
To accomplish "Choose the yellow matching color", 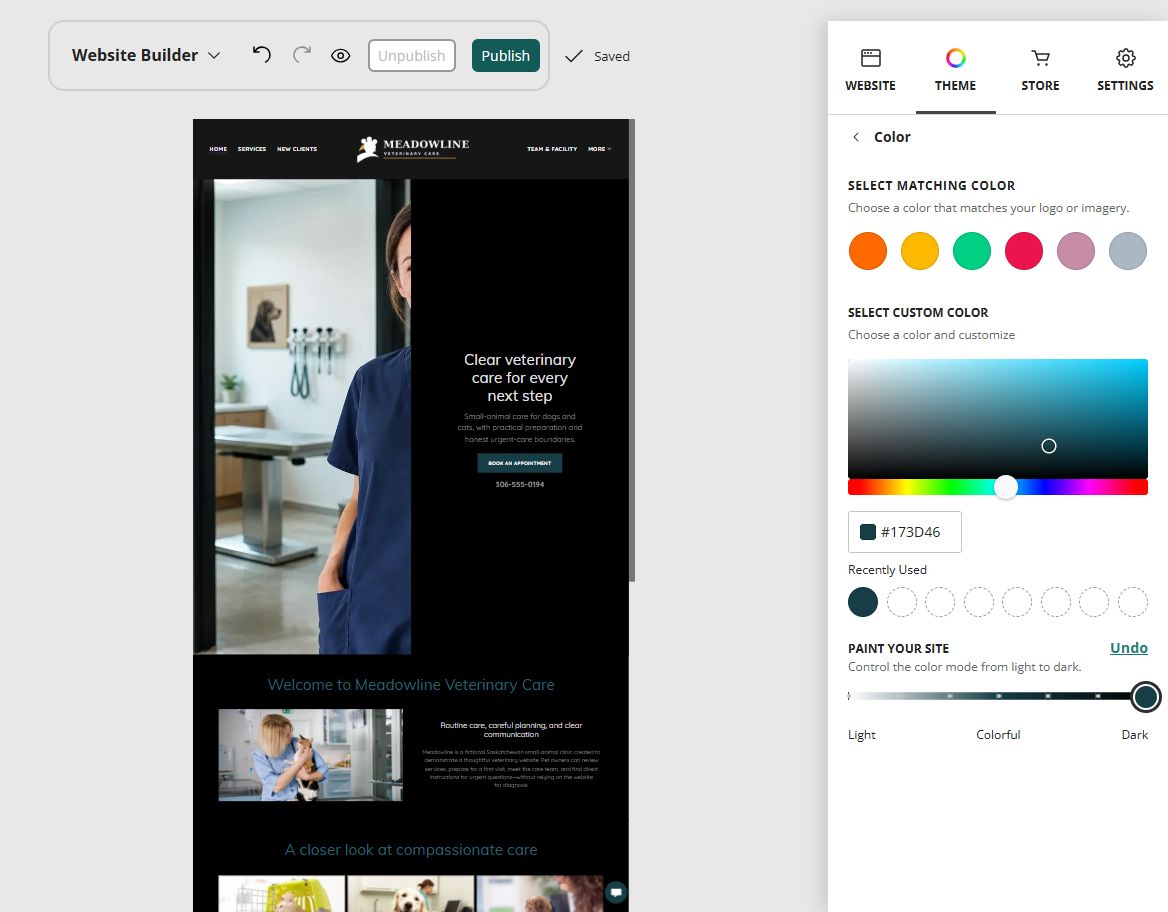I will pyautogui.click(x=920, y=250).
